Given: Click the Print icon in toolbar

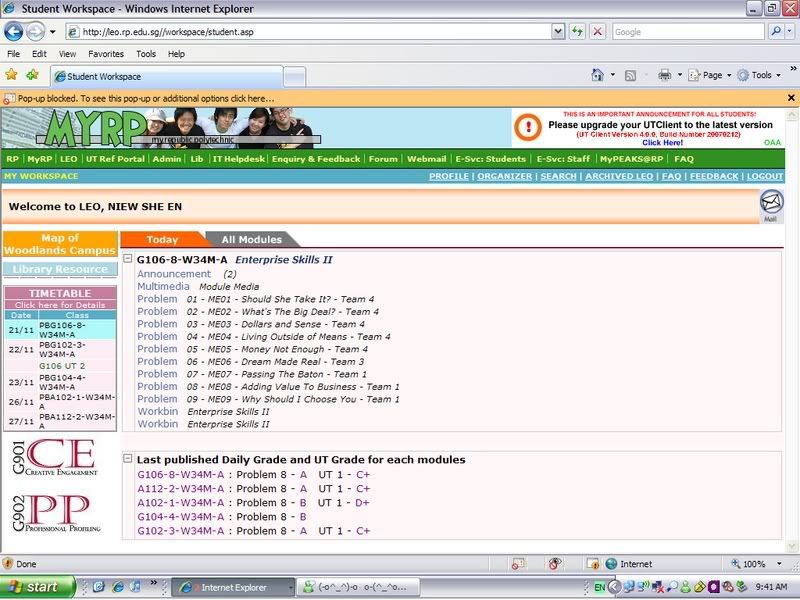Looking at the screenshot, I should coord(664,75).
